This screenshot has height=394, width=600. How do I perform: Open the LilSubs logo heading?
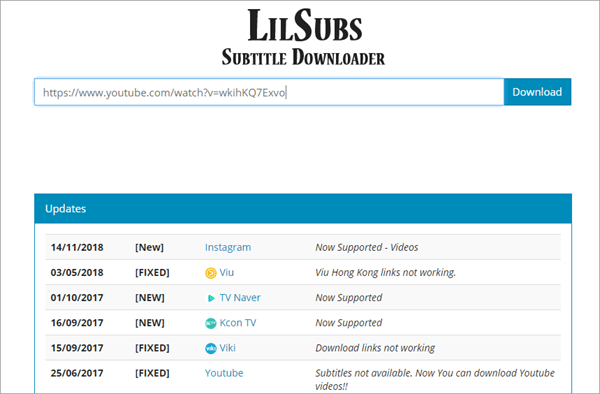tap(305, 26)
